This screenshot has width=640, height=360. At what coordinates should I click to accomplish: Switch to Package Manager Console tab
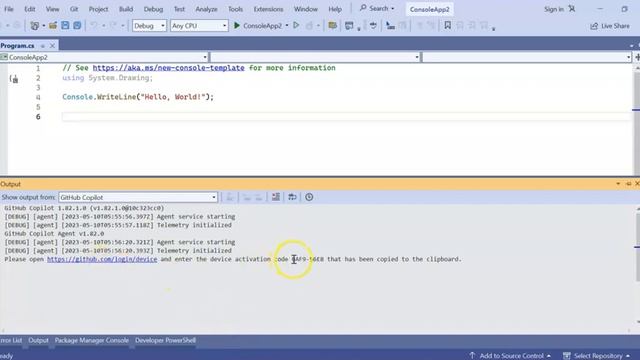(x=91, y=340)
